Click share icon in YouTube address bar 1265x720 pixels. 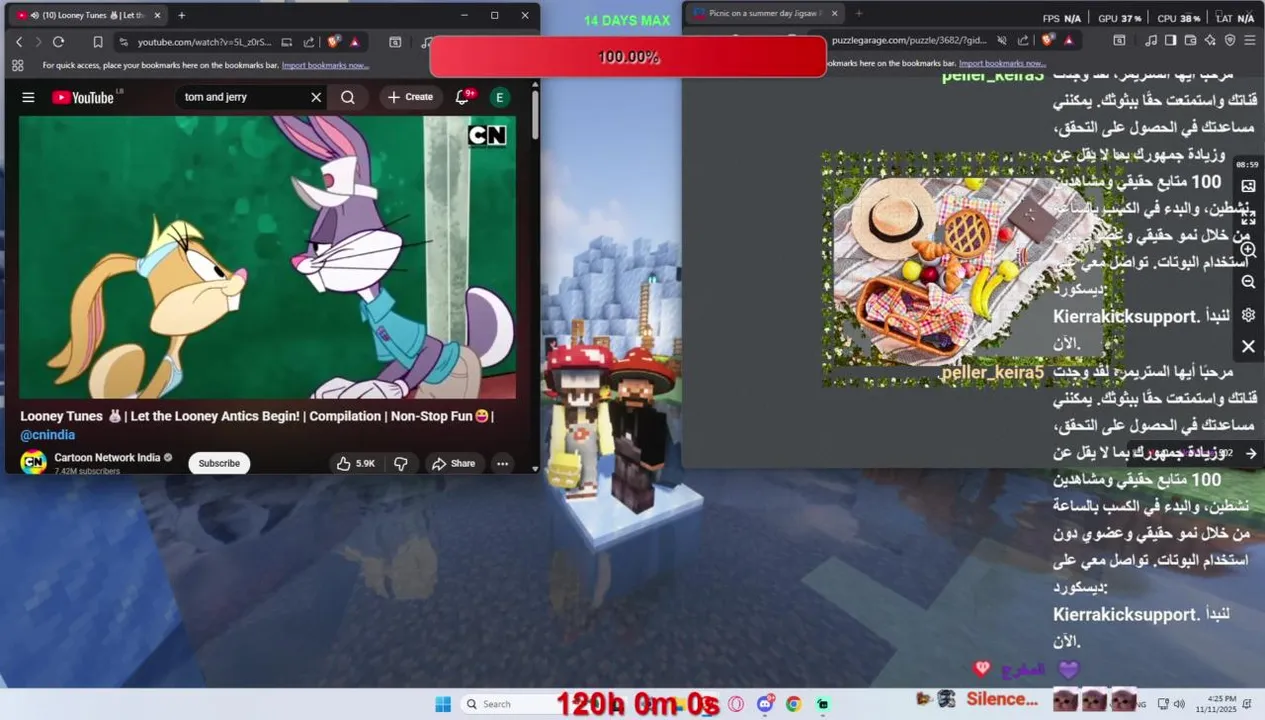(x=309, y=42)
